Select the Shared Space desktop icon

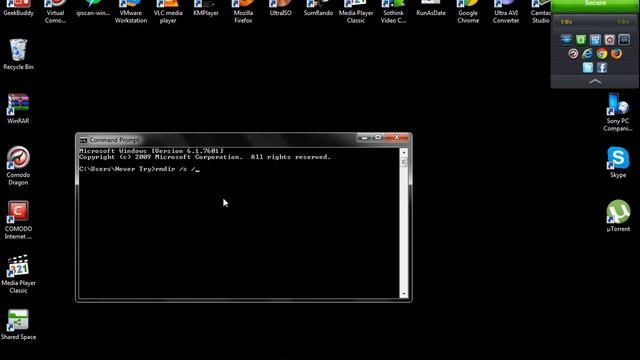pos(18,325)
